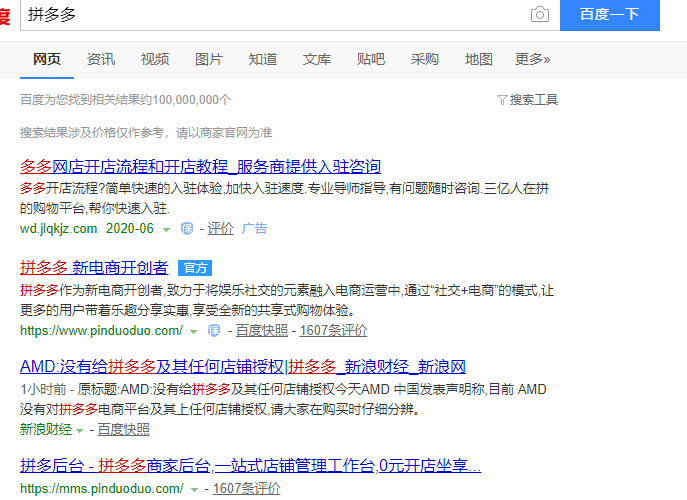The width and height of the screenshot is (687, 500).
Task: Switch to the 视频 tab
Action: coord(155,59)
